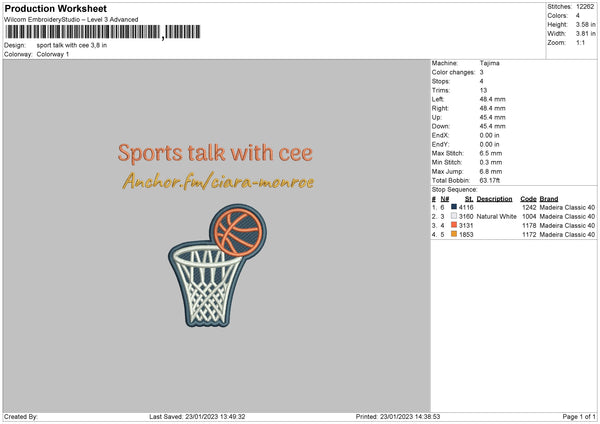Click thread code 1004 in stop sequence
Image resolution: width=600 pixels, height=424 pixels.
pyautogui.click(x=529, y=217)
